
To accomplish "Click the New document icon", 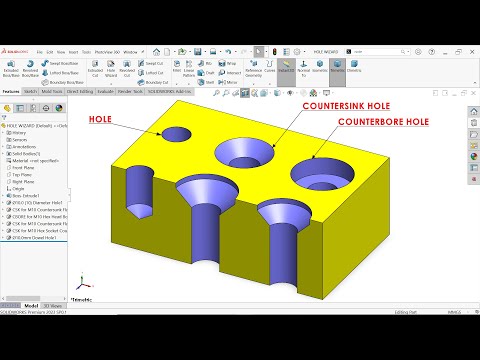I will click(167, 52).
